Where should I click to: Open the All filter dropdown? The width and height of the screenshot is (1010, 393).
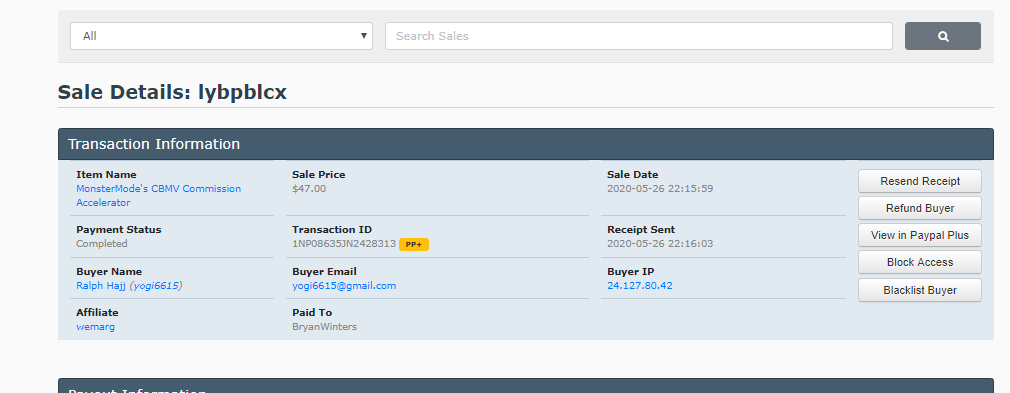[221, 36]
